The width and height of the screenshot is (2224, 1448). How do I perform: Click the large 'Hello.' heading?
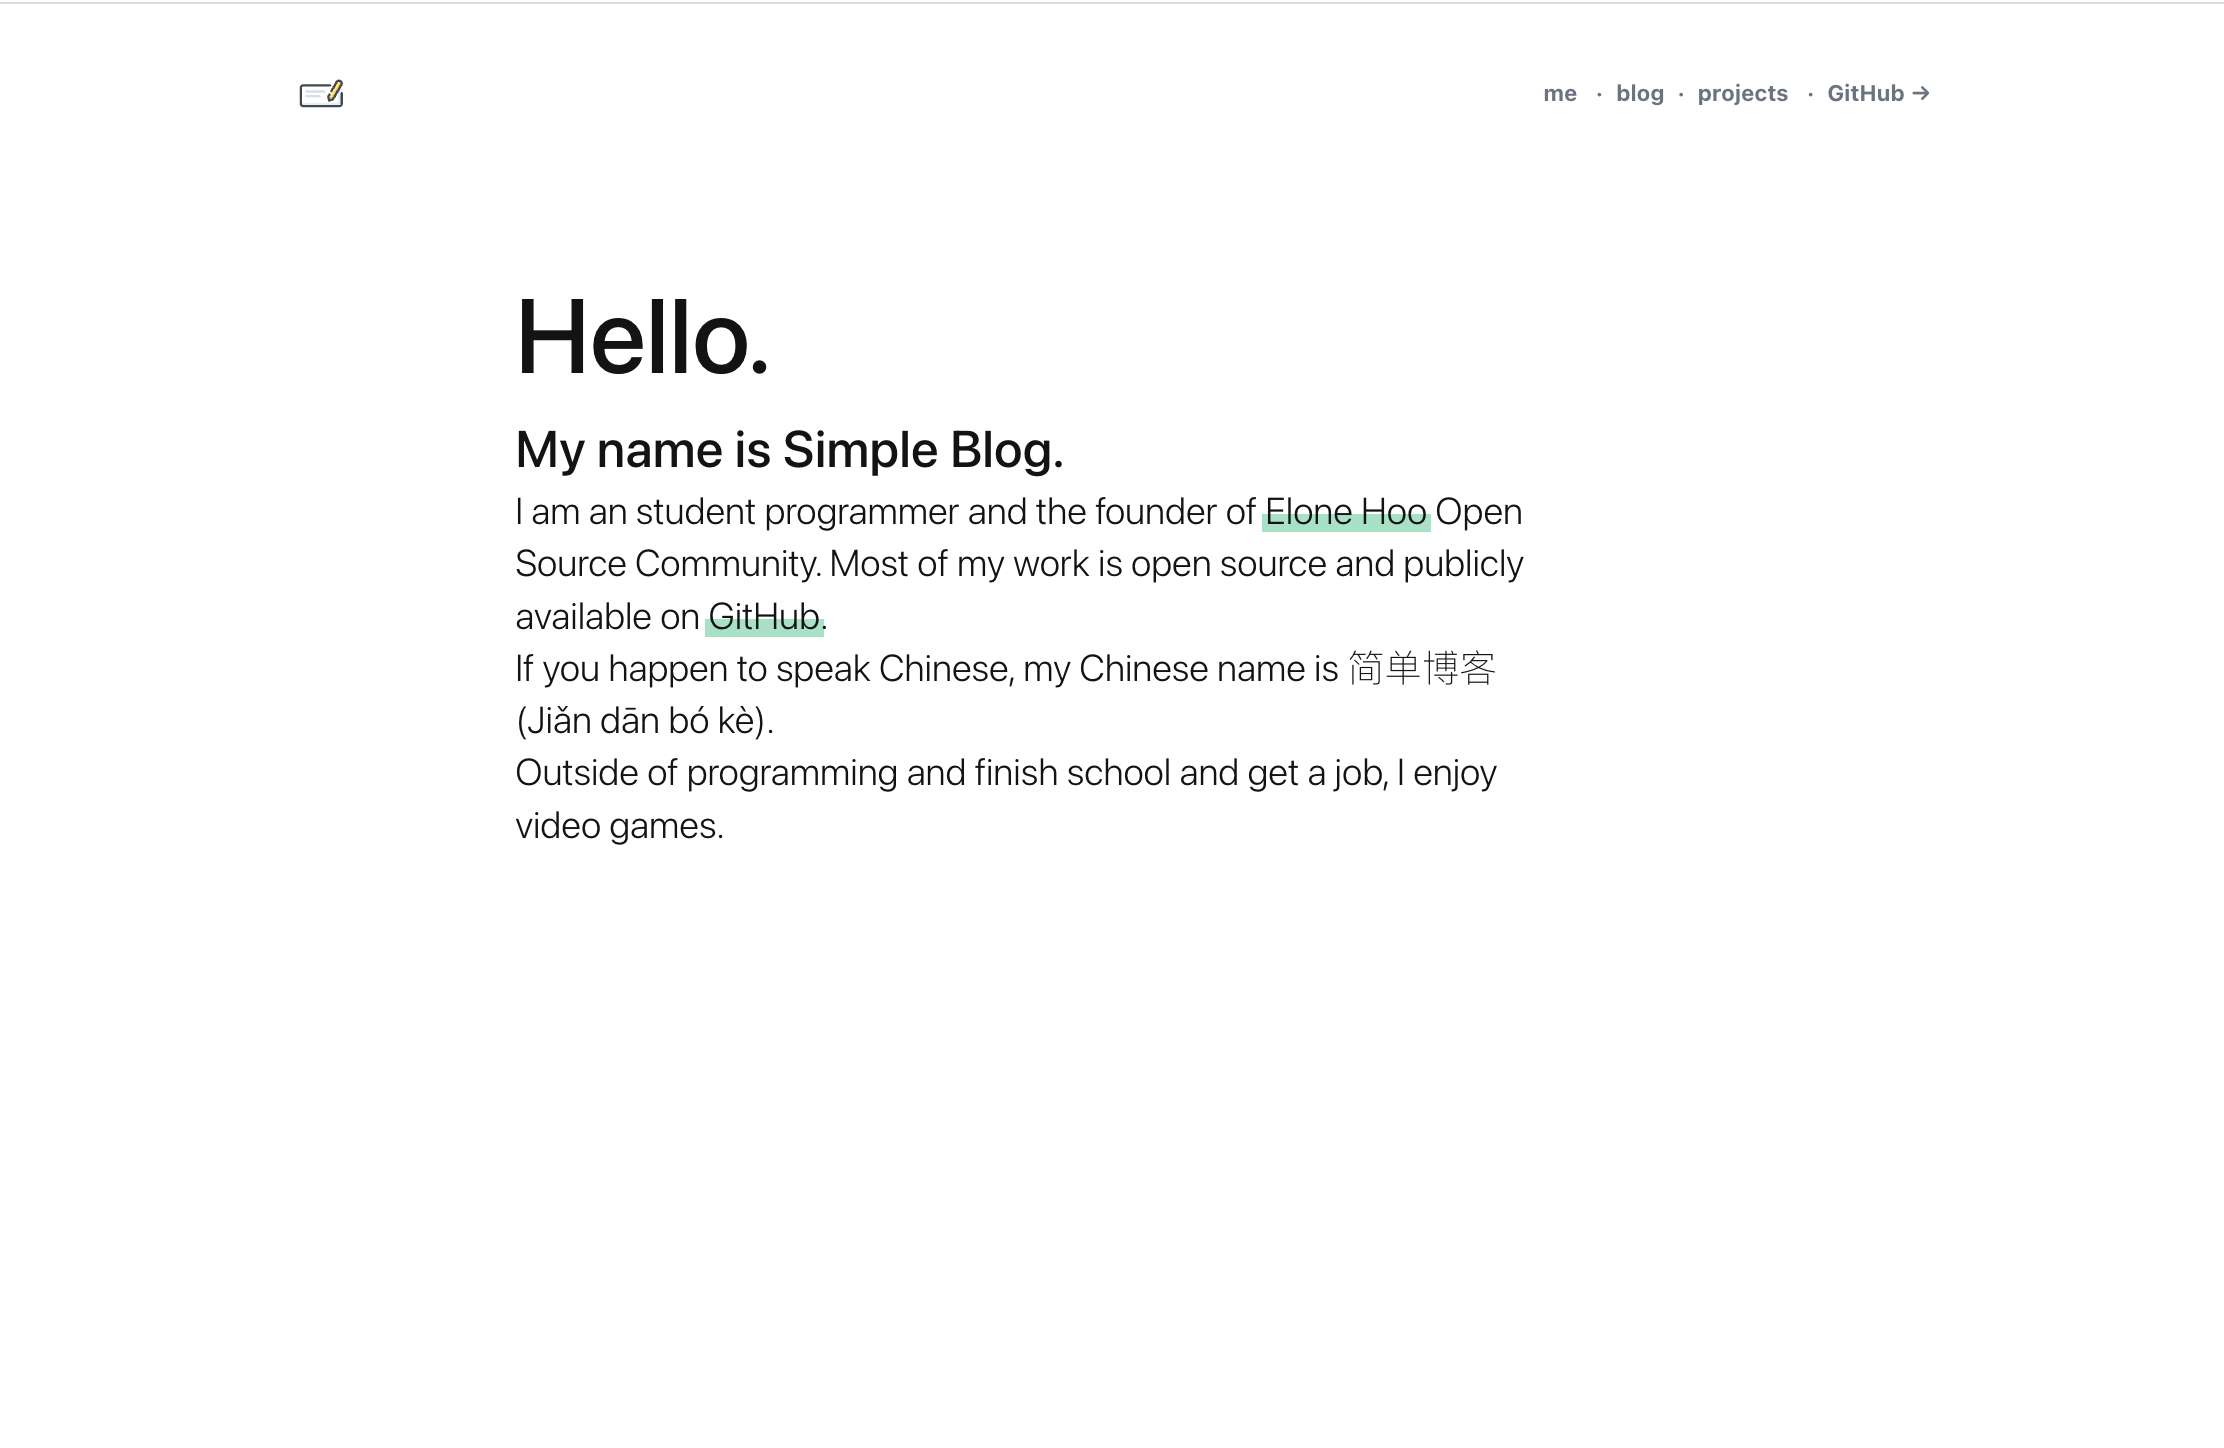[642, 338]
